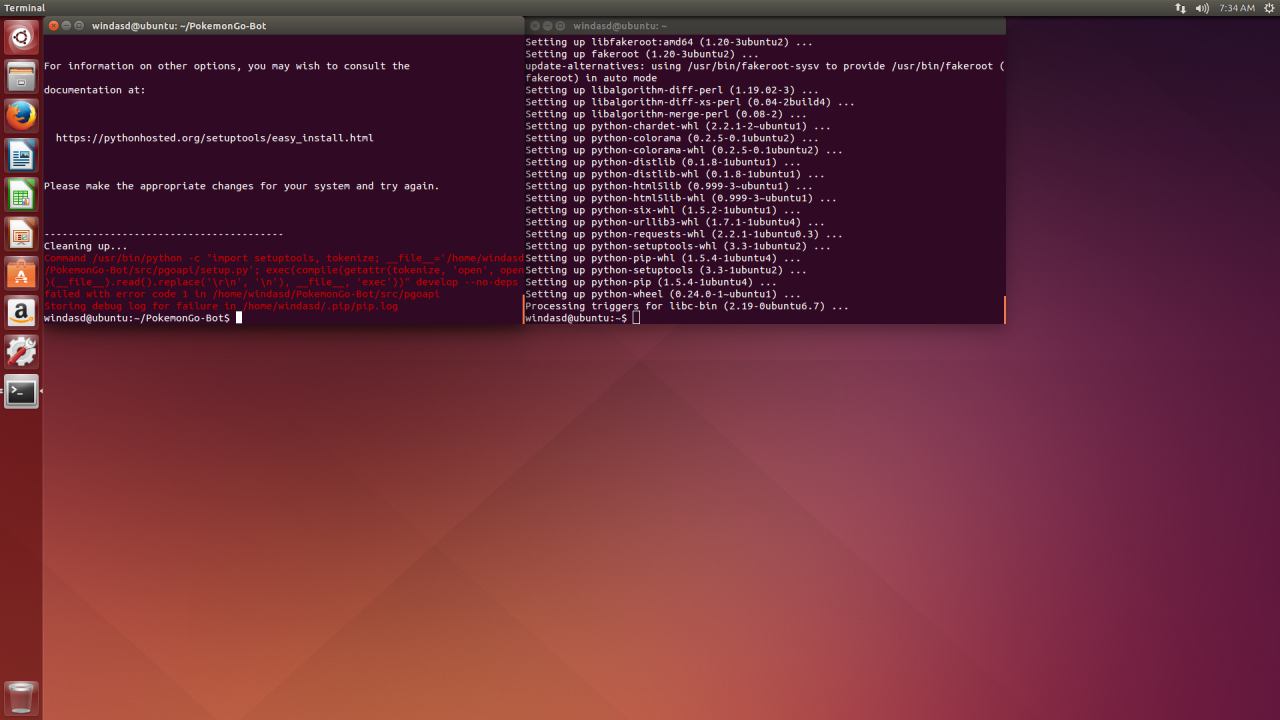Image resolution: width=1280 pixels, height=720 pixels.
Task: Click 'Setting up python-urllib3-whl' line
Action: tap(675, 222)
